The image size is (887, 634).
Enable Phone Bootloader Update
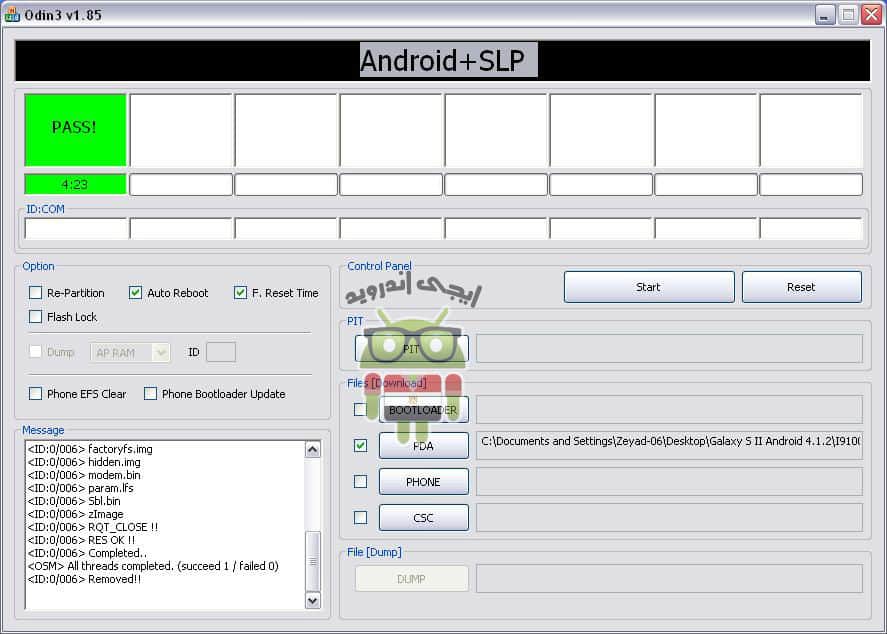pos(150,393)
